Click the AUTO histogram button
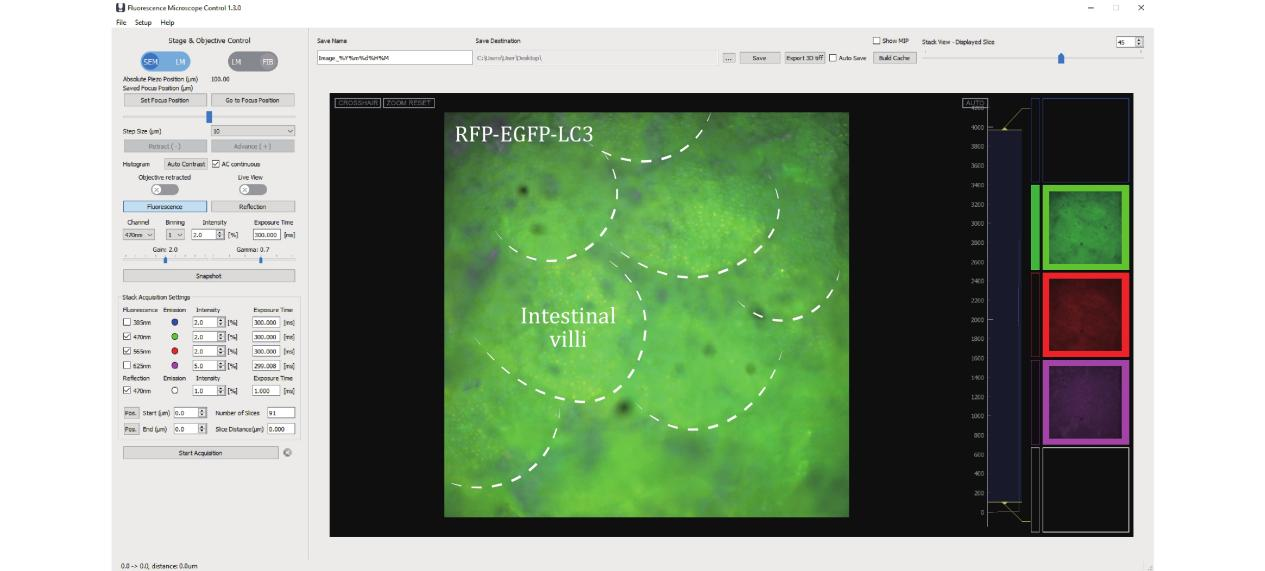Screen dimensions: 1265x571 click(x=974, y=103)
